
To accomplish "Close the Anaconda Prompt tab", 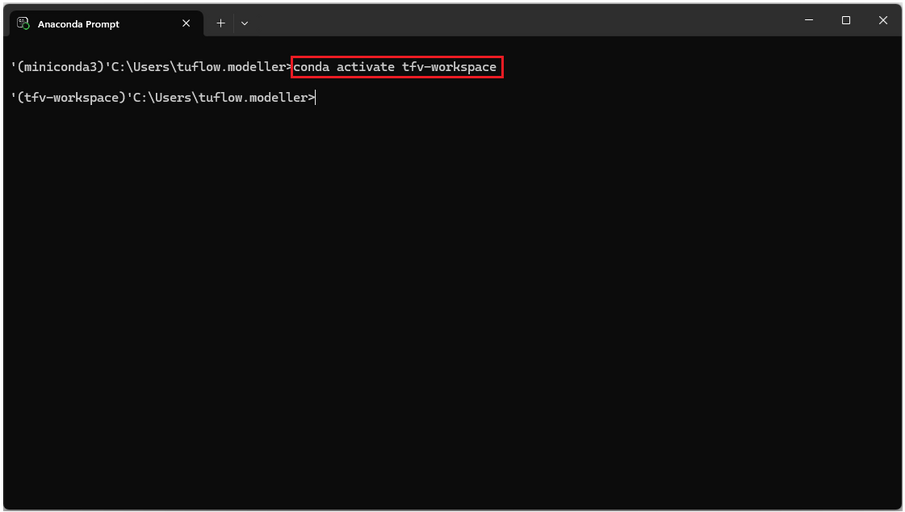I will tap(186, 23).
